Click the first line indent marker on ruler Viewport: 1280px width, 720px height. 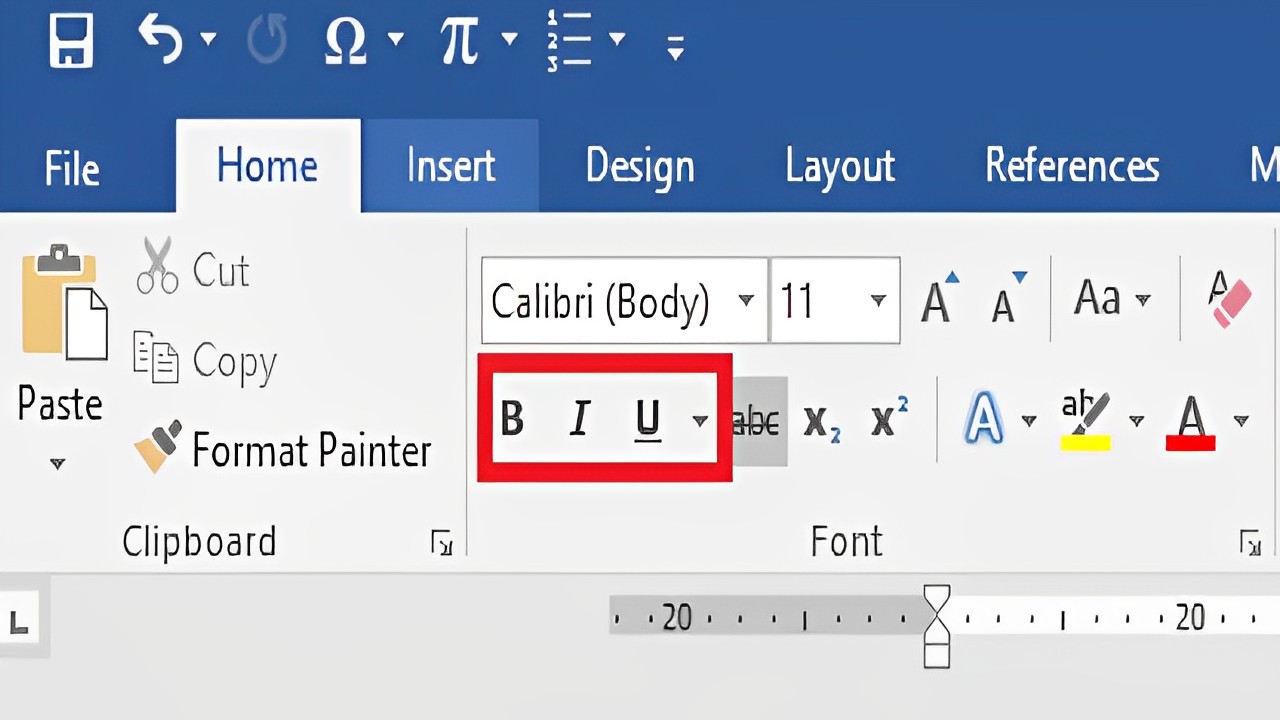point(937,599)
